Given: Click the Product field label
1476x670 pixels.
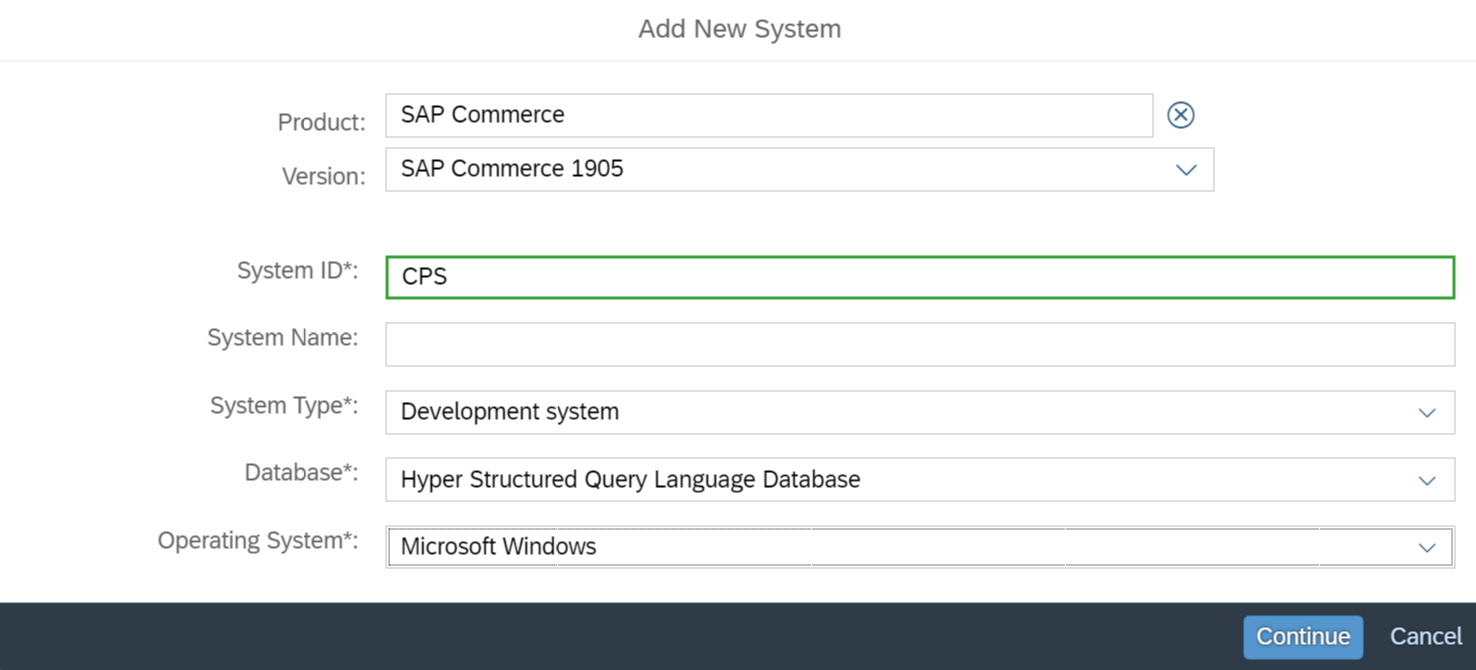Looking at the screenshot, I should (x=321, y=122).
